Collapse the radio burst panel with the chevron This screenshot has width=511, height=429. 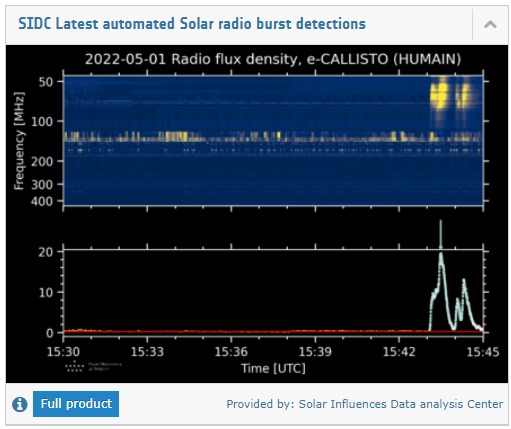(x=490, y=25)
